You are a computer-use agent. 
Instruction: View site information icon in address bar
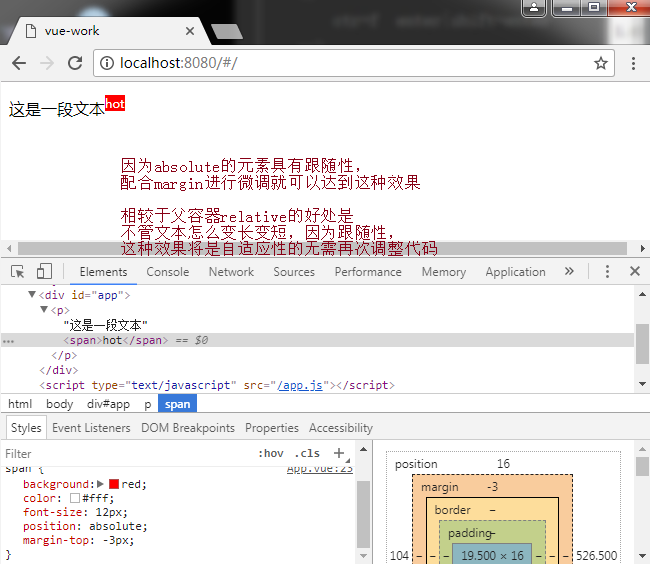[107, 63]
